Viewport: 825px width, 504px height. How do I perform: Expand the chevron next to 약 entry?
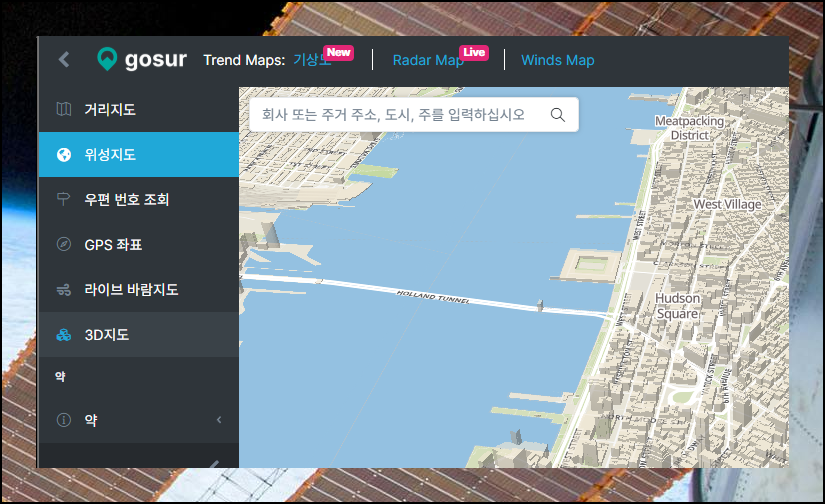[x=219, y=420]
